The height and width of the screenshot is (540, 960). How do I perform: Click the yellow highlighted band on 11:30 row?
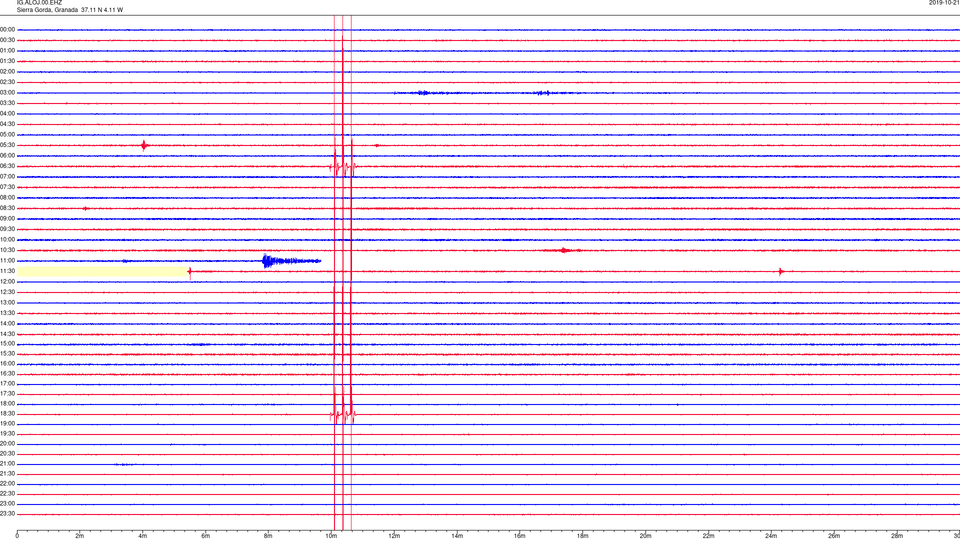(102, 271)
